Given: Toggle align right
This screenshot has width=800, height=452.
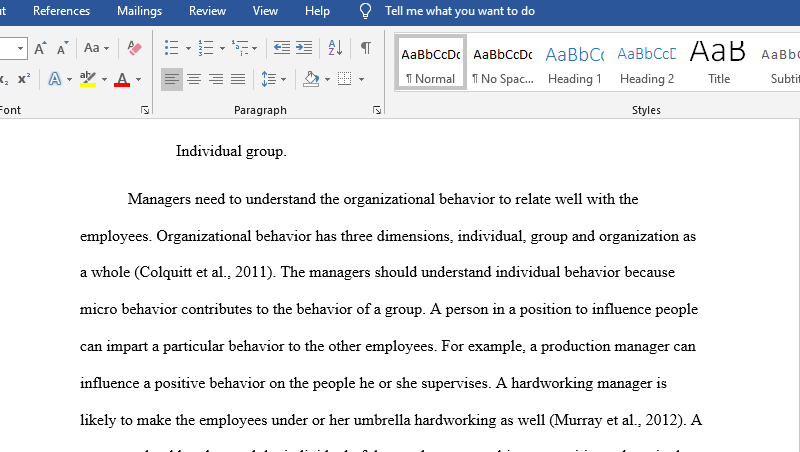Looking at the screenshot, I should (216, 79).
